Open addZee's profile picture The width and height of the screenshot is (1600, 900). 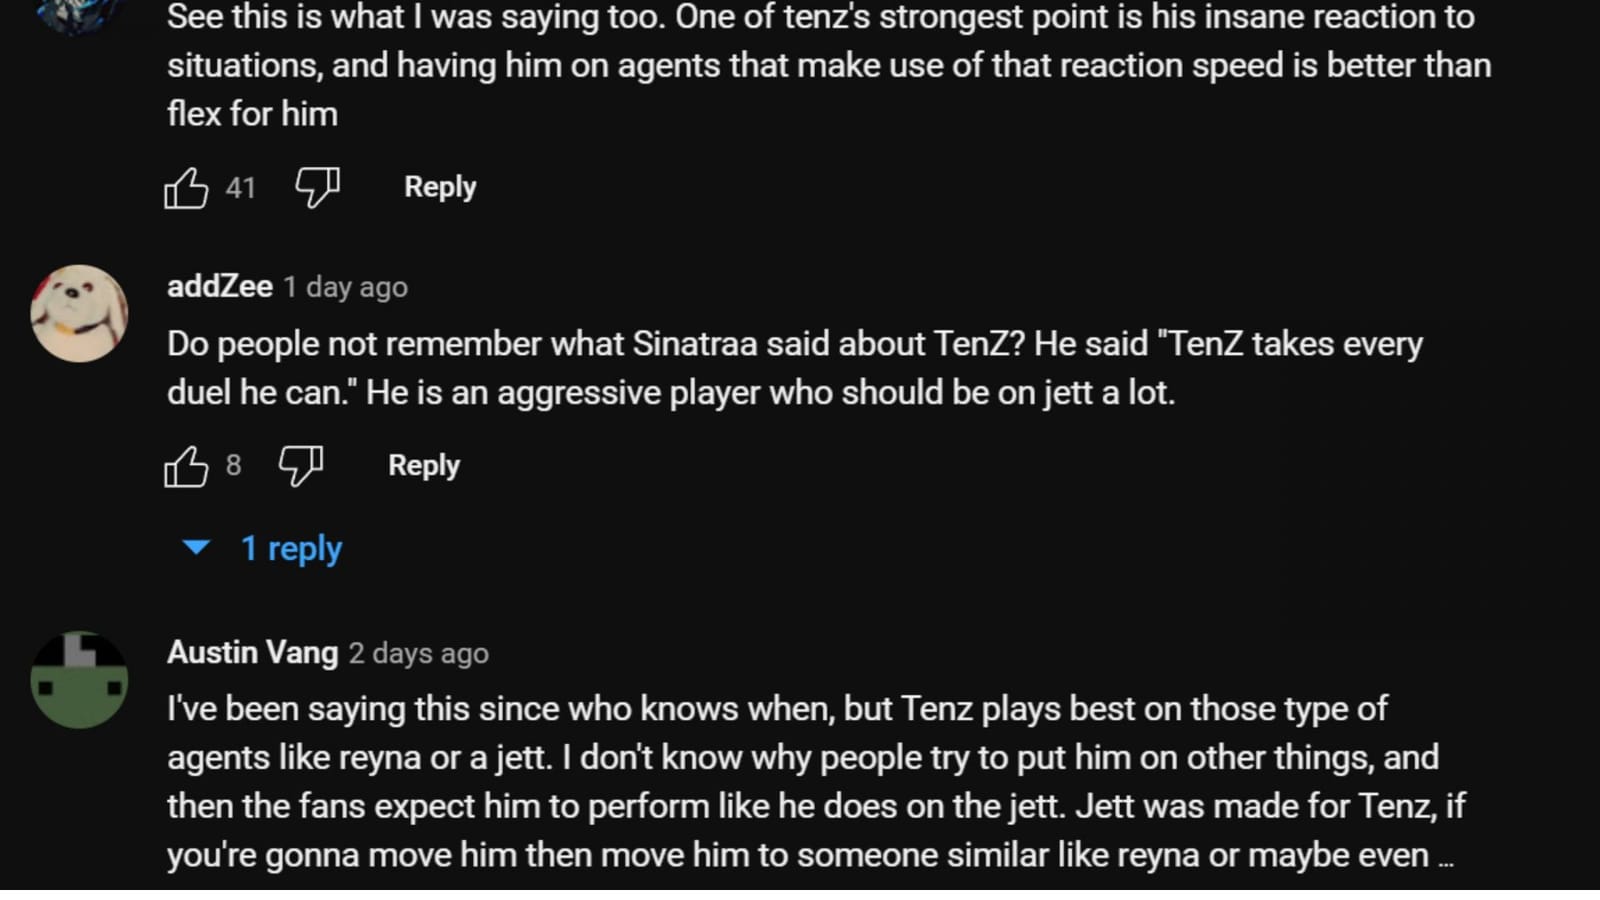[x=79, y=311]
